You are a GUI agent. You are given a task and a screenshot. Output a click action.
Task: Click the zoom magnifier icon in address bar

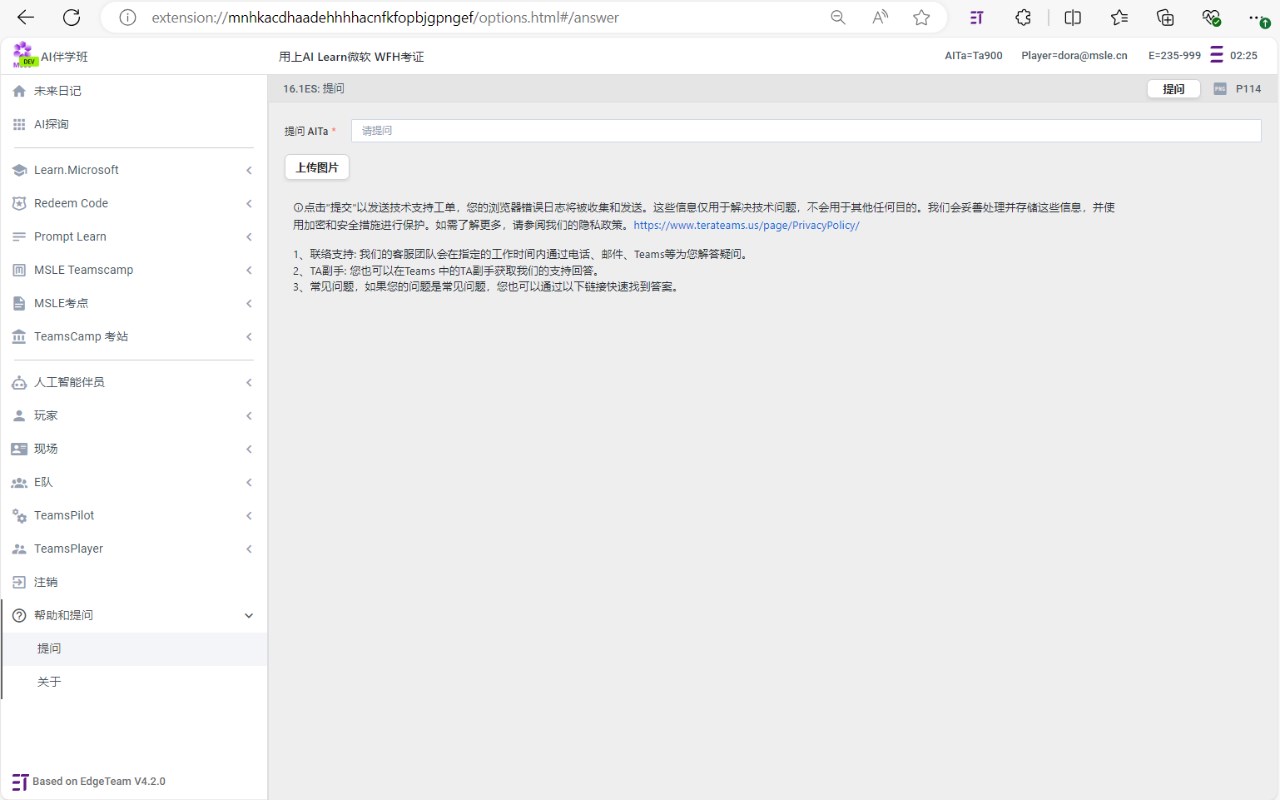pos(838,17)
